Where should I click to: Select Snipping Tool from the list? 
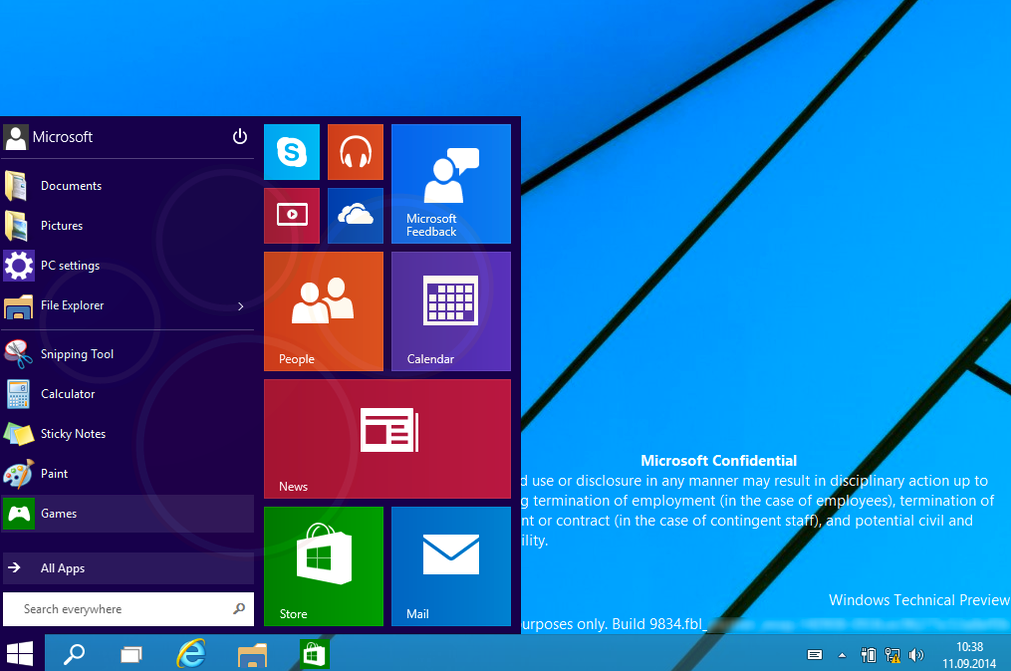pos(77,354)
